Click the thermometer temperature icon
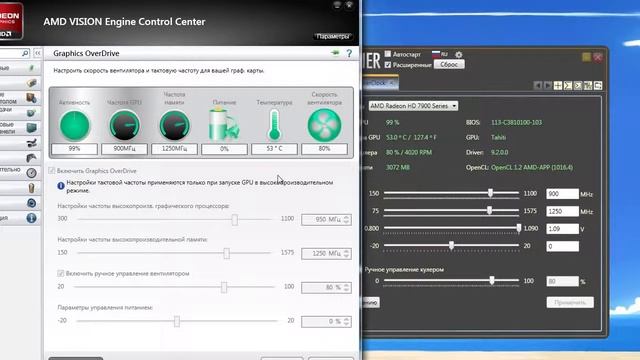The width and height of the screenshot is (640, 360). (274, 125)
